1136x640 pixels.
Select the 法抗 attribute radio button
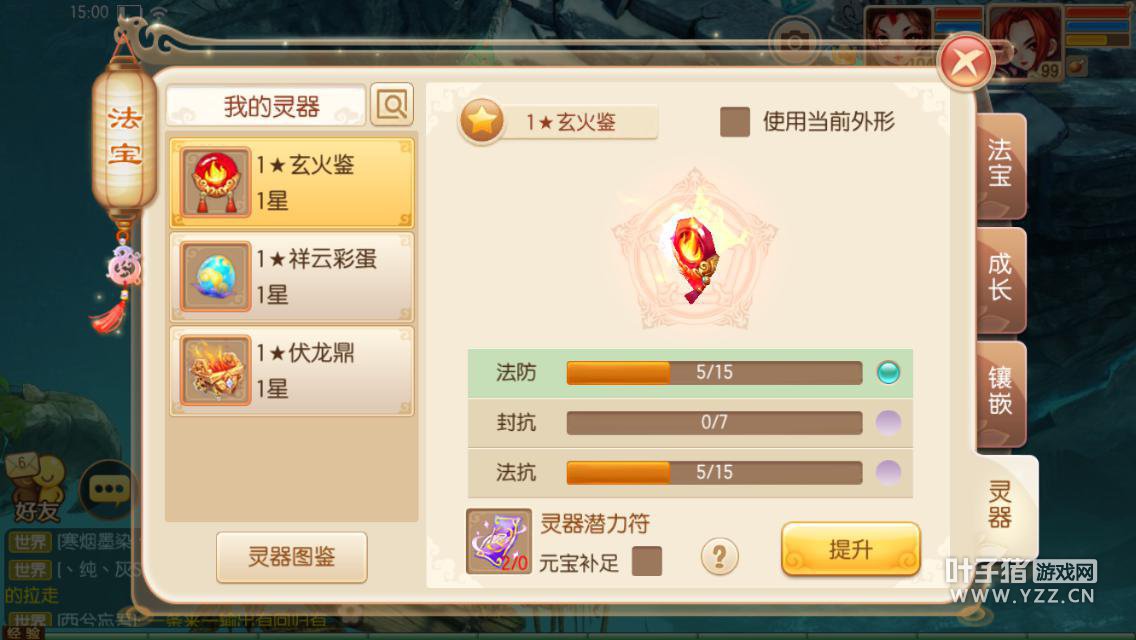888,473
